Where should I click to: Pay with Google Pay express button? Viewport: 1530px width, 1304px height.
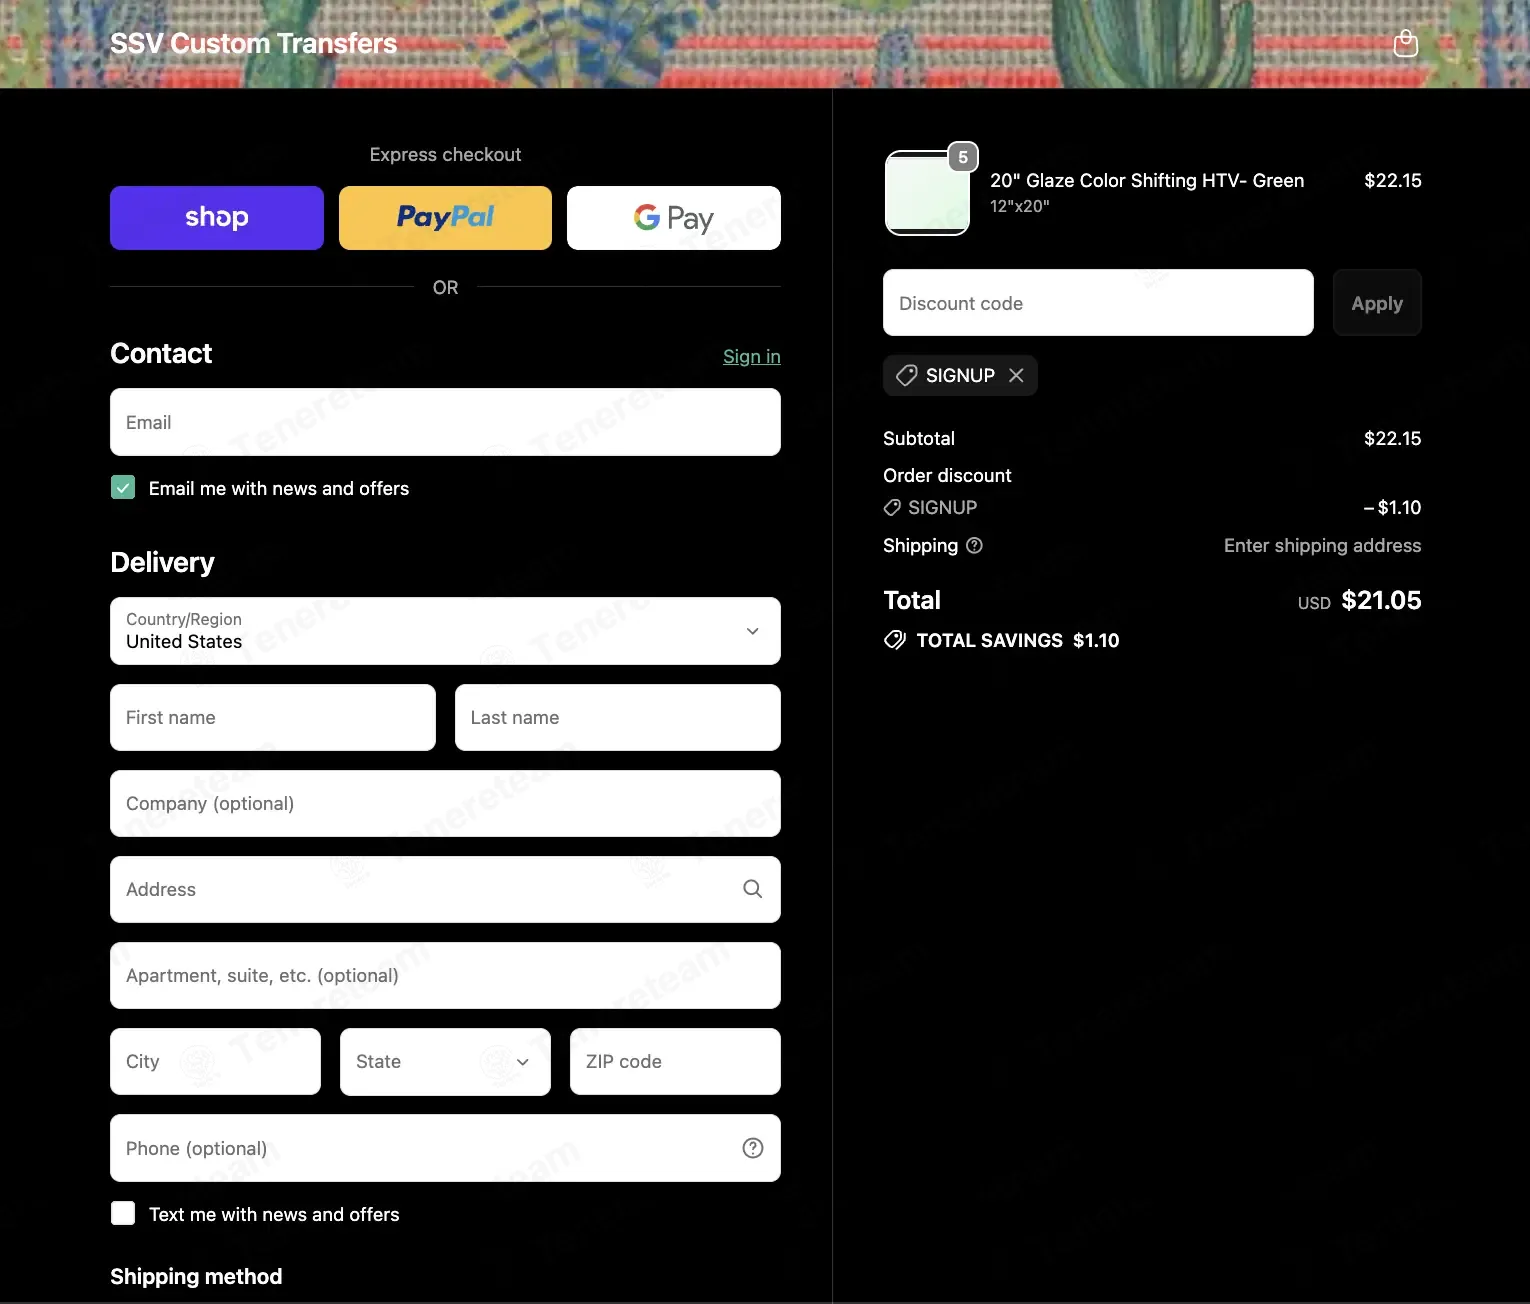[x=674, y=218]
